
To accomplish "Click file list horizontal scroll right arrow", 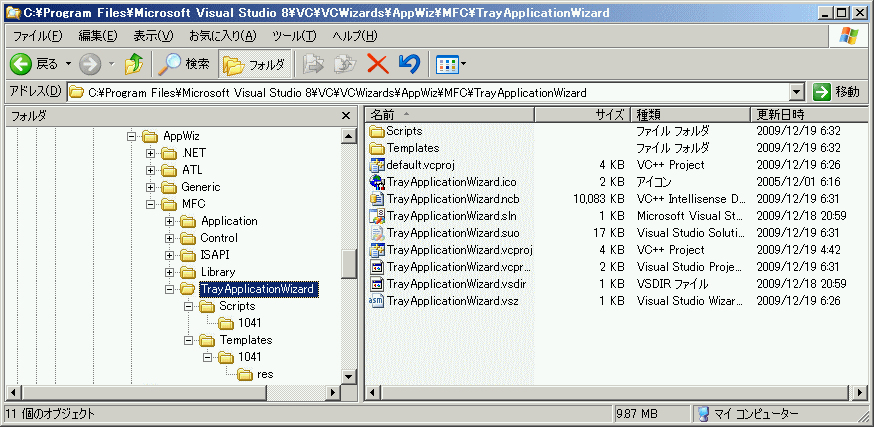I will (860, 392).
